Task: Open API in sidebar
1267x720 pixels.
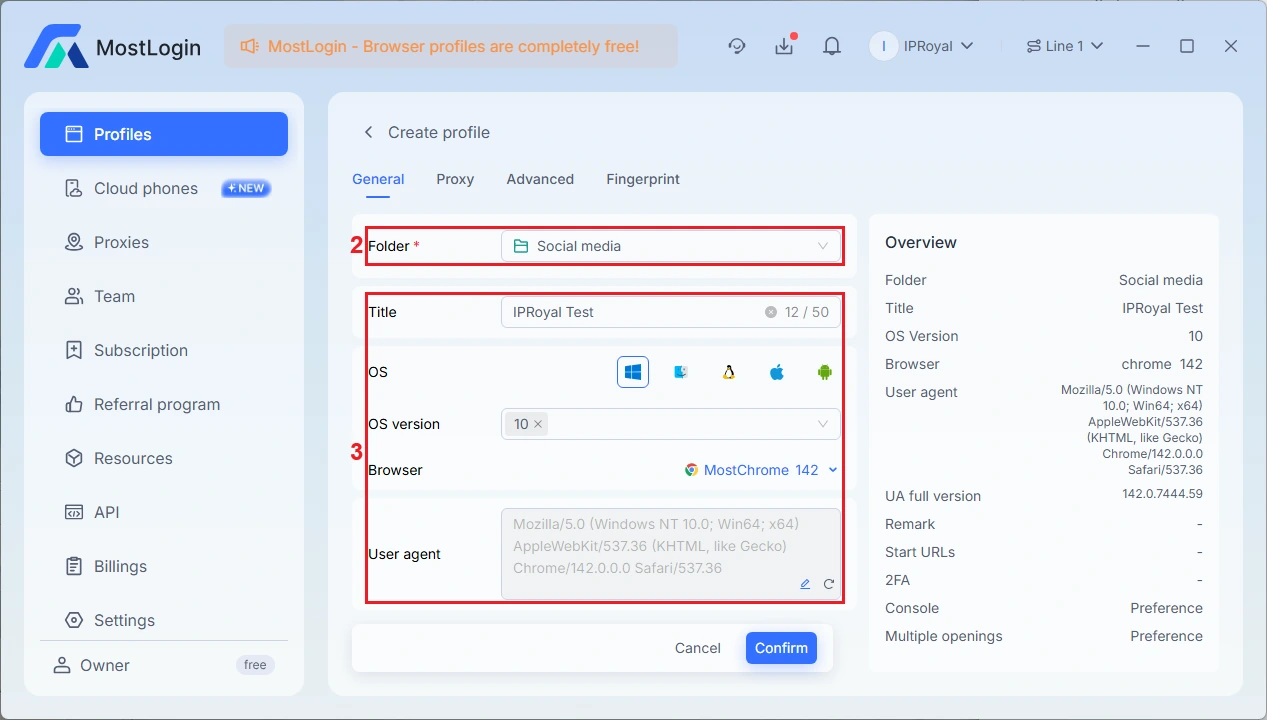Action: point(164,512)
